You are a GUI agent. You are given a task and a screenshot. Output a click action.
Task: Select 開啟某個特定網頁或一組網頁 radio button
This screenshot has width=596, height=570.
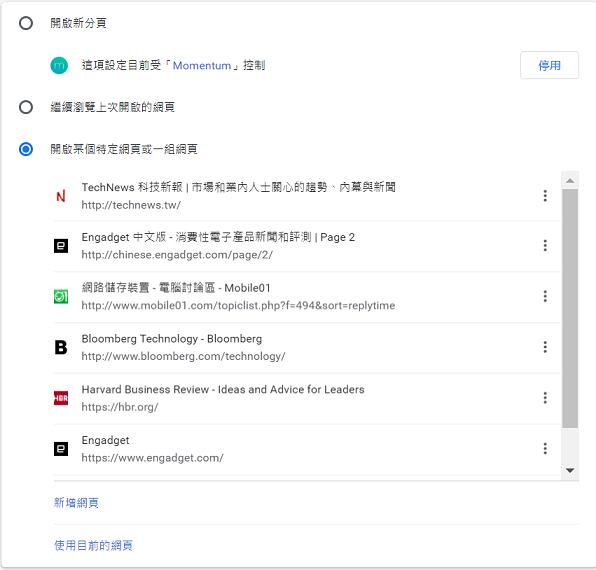[x=26, y=149]
